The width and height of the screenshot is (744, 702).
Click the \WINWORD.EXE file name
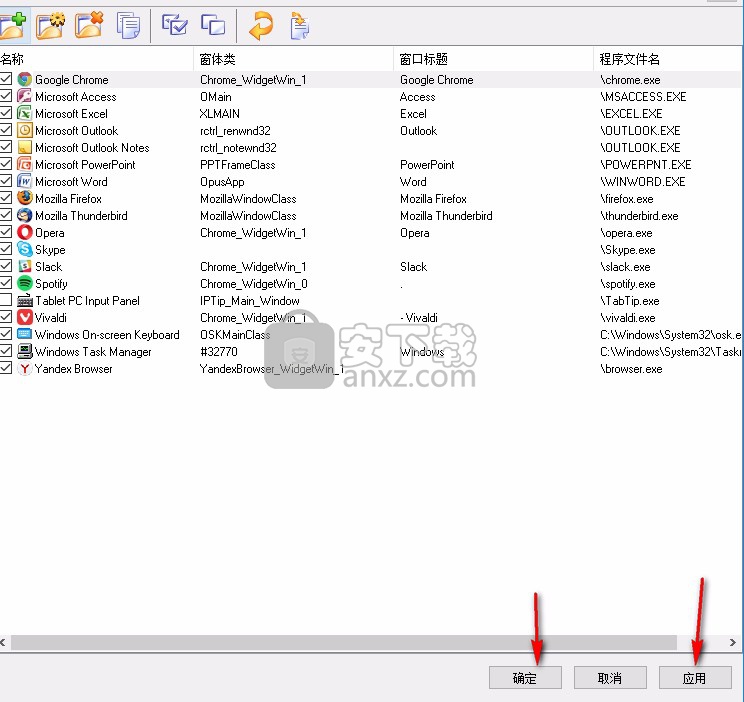tap(642, 182)
